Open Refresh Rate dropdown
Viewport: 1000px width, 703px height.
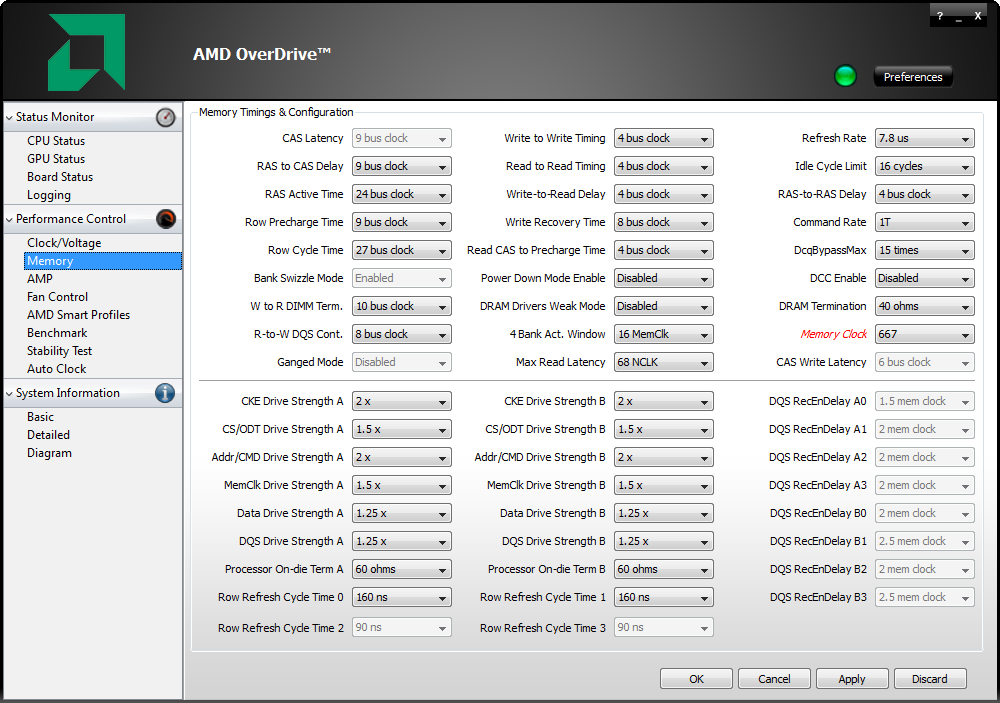925,138
